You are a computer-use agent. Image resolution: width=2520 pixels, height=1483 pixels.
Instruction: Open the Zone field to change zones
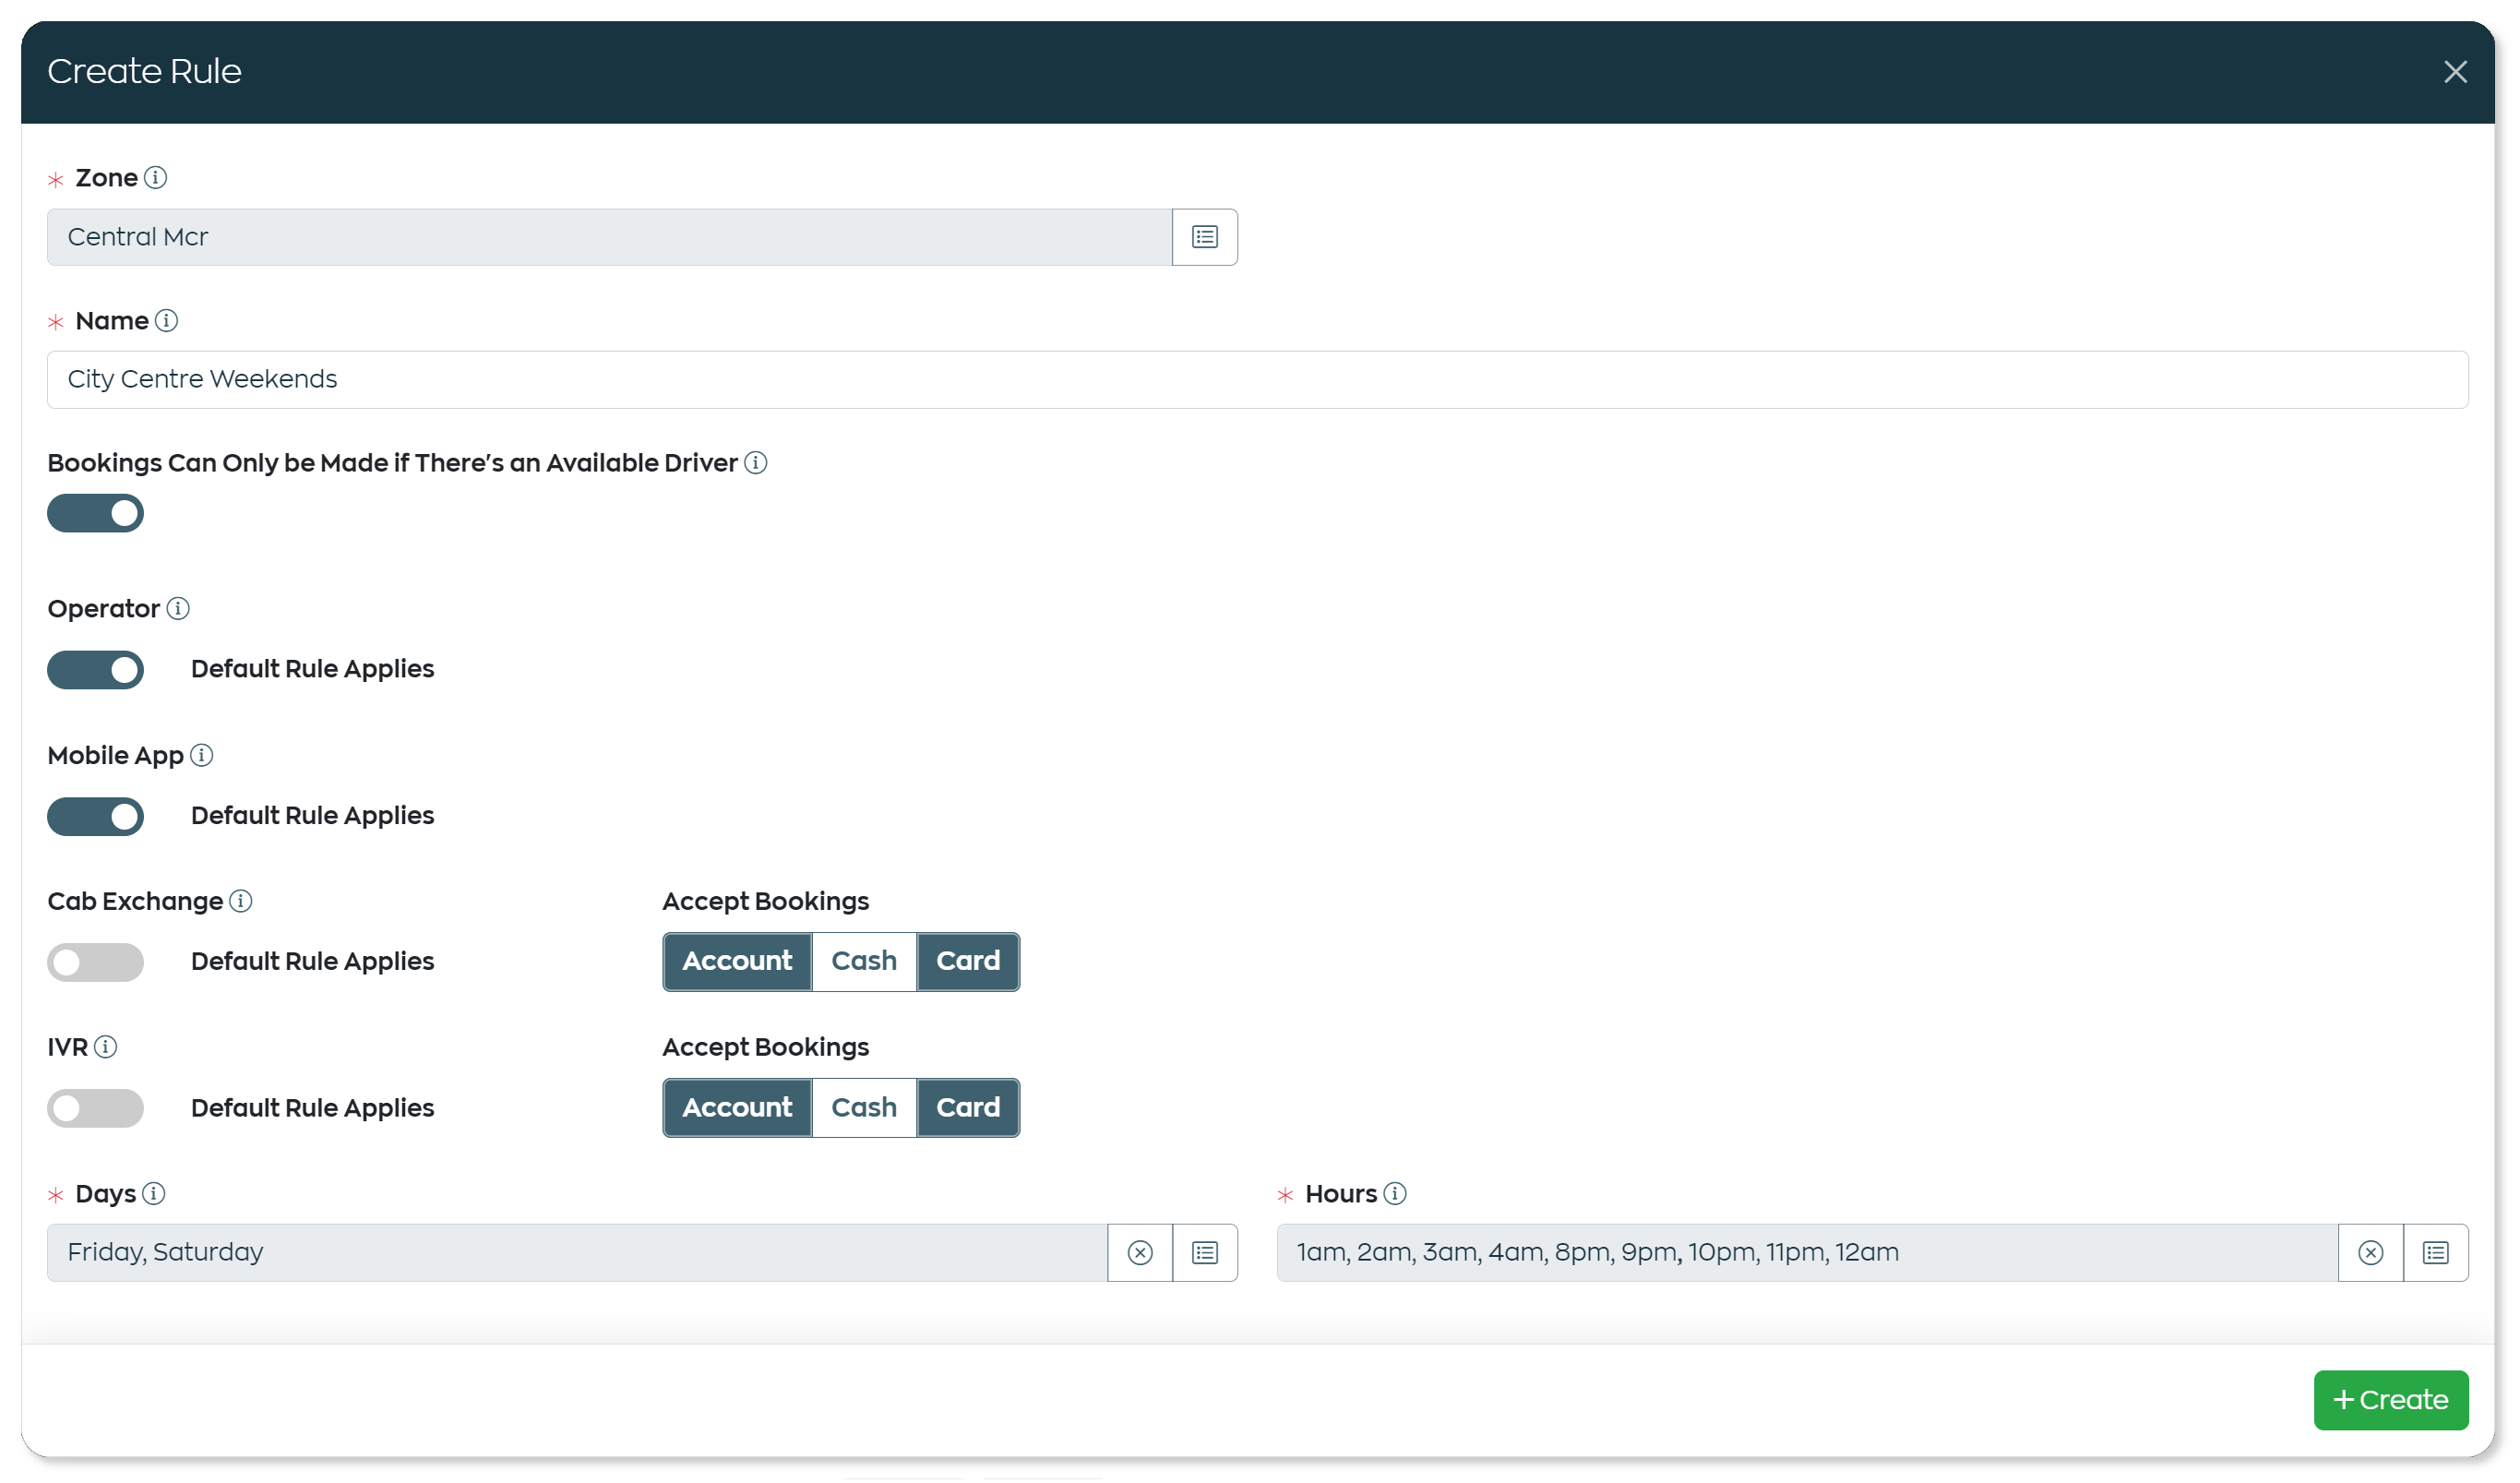click(x=610, y=236)
